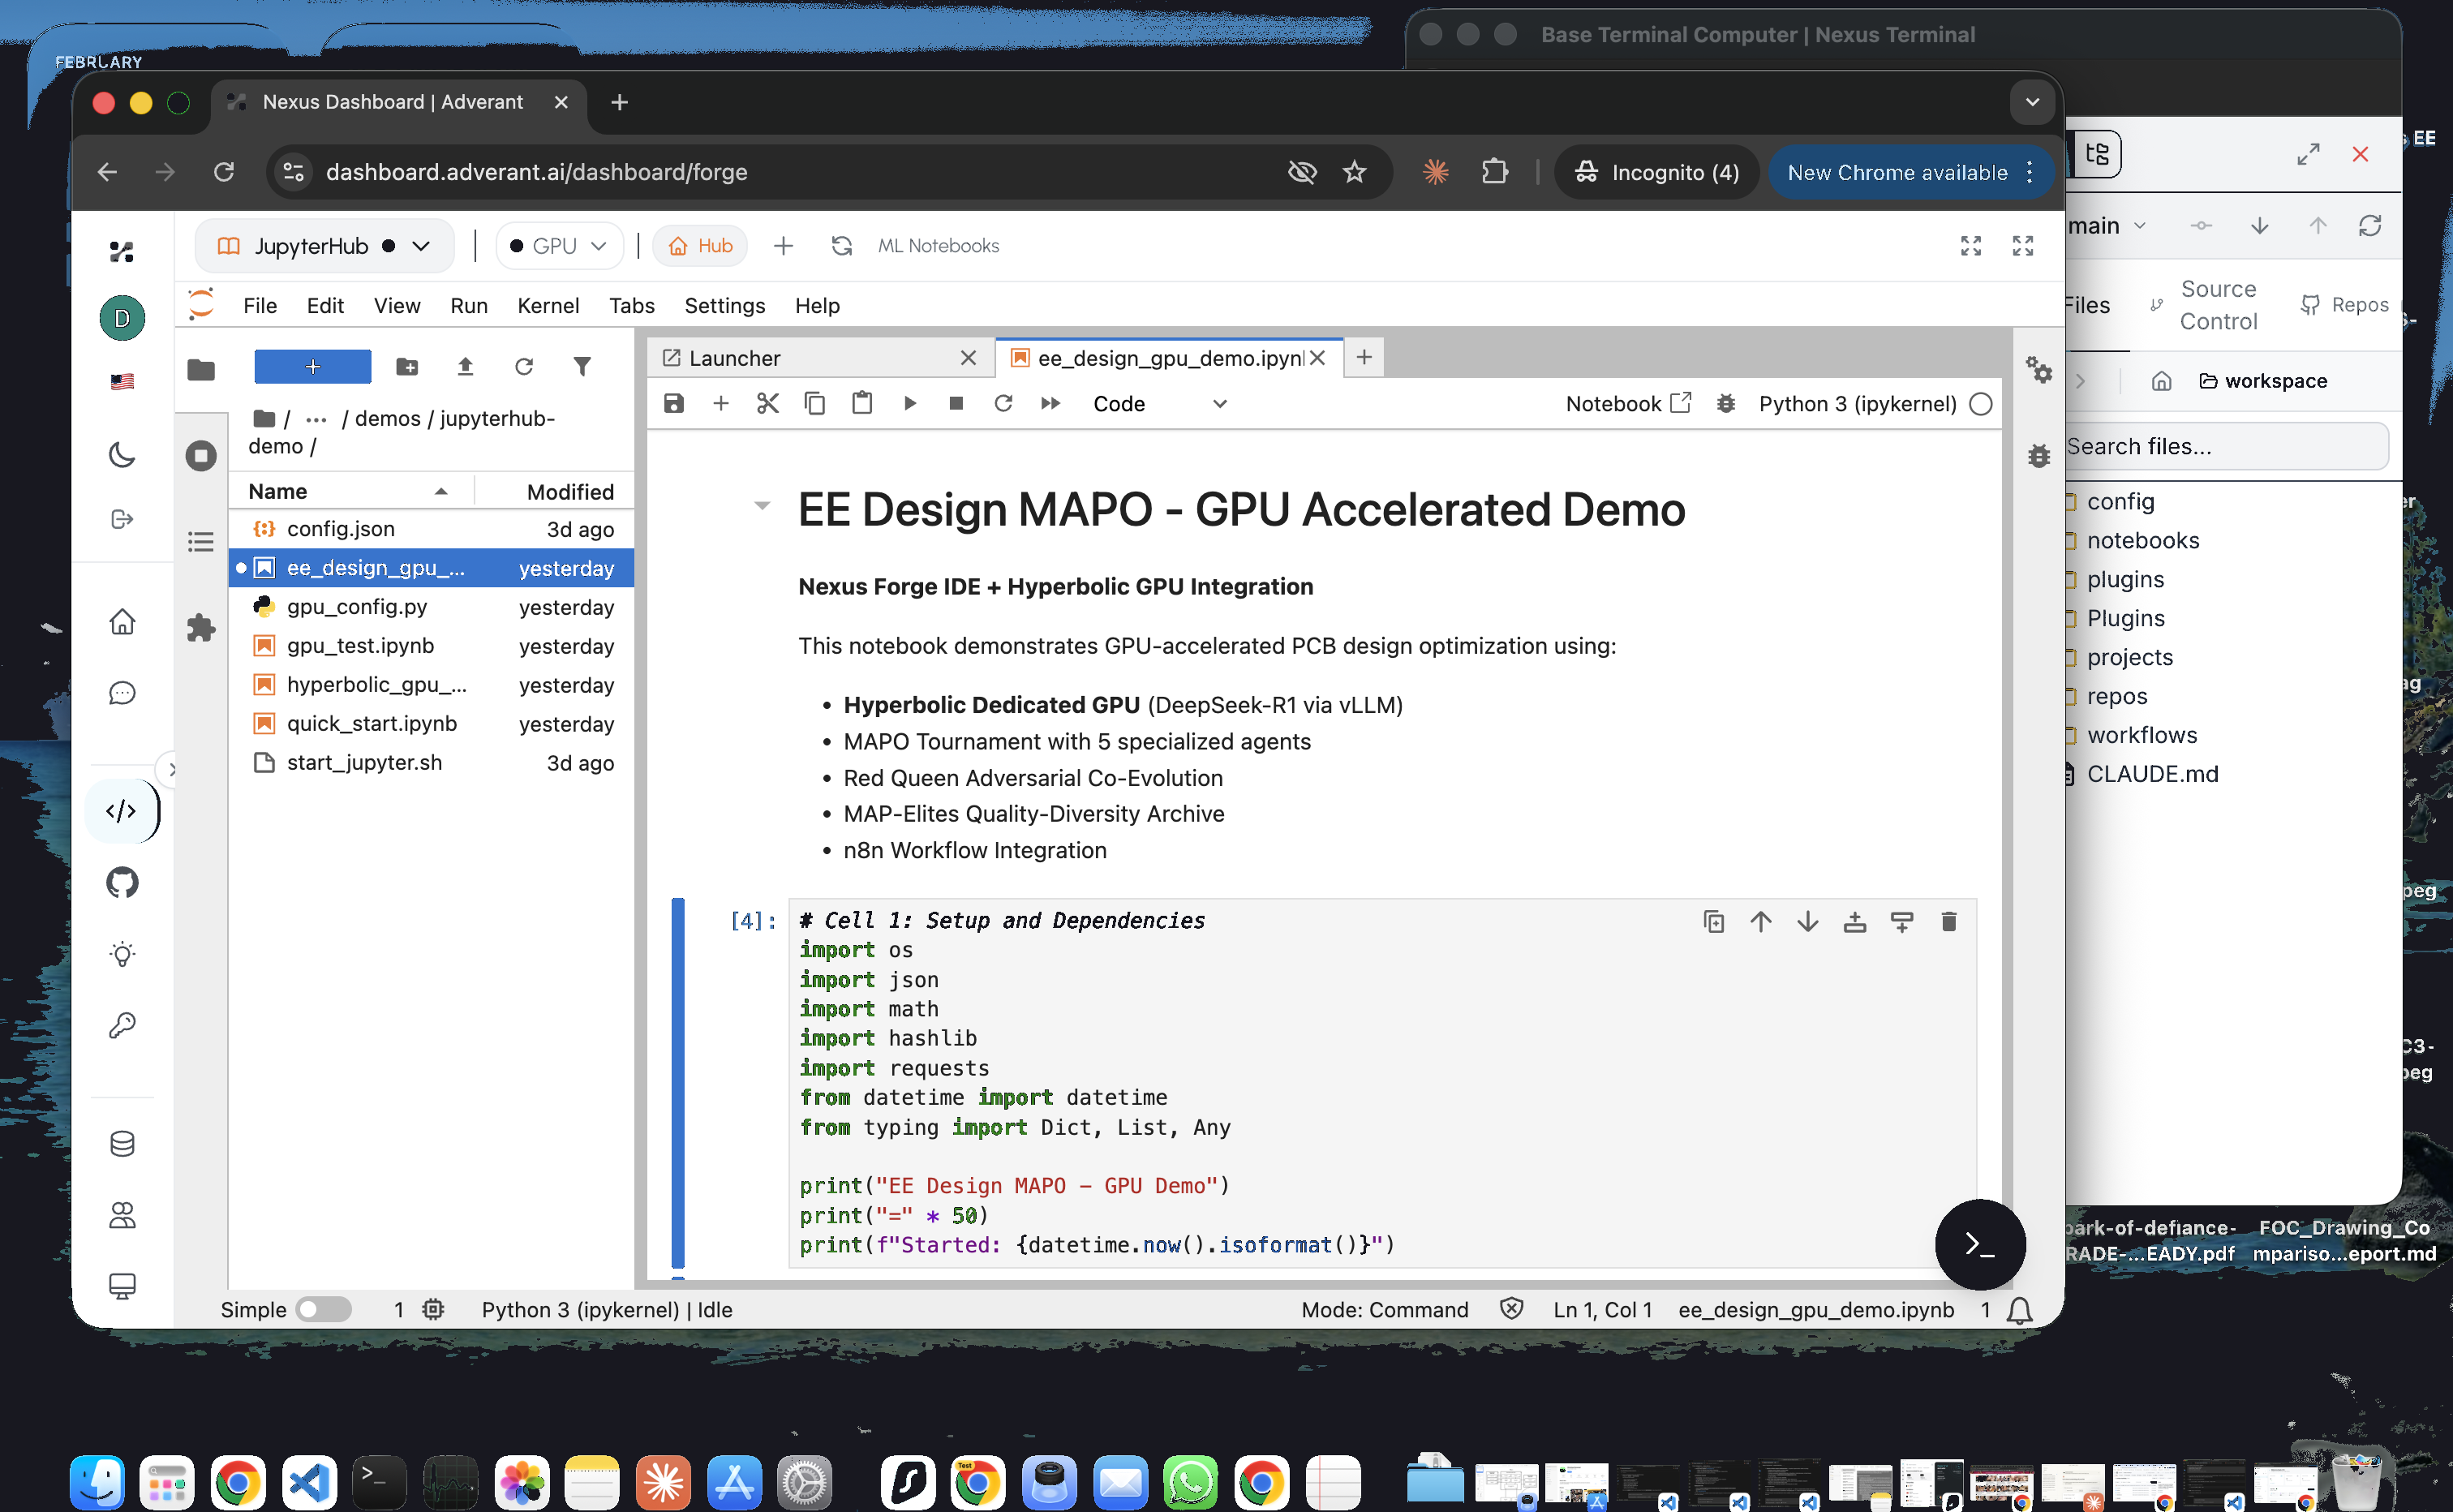Toggle the privacy eye icon in address bar
The height and width of the screenshot is (1512, 2453).
coord(1302,172)
